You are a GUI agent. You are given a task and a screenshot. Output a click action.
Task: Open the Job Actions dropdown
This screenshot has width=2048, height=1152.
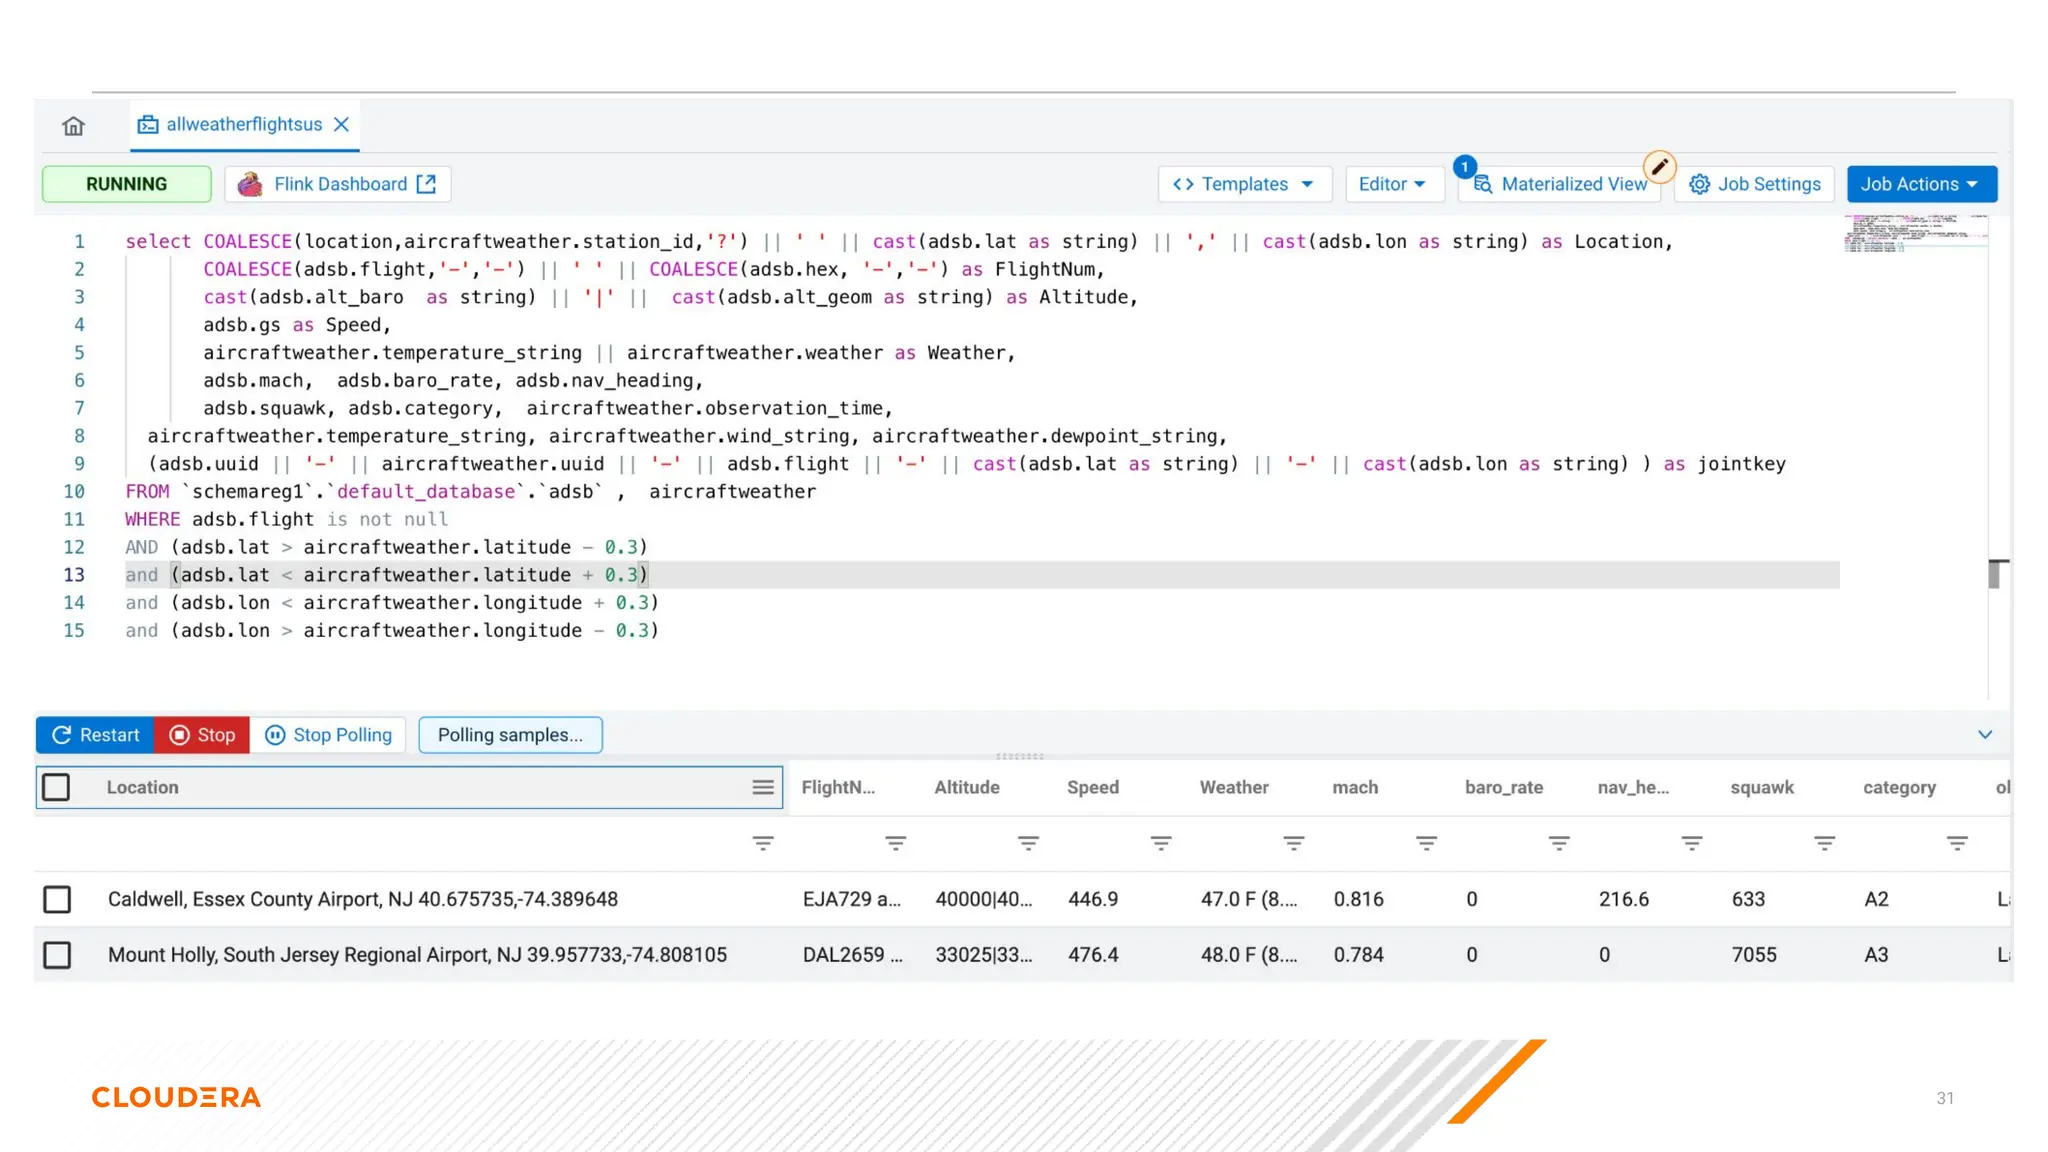click(1920, 184)
